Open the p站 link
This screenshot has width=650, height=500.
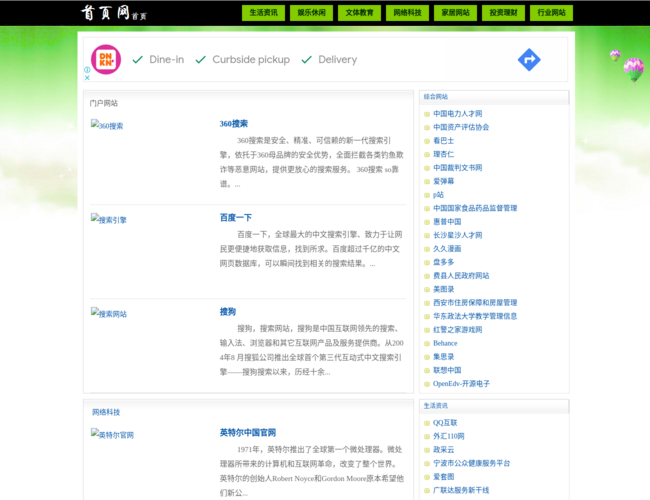tap(438, 195)
